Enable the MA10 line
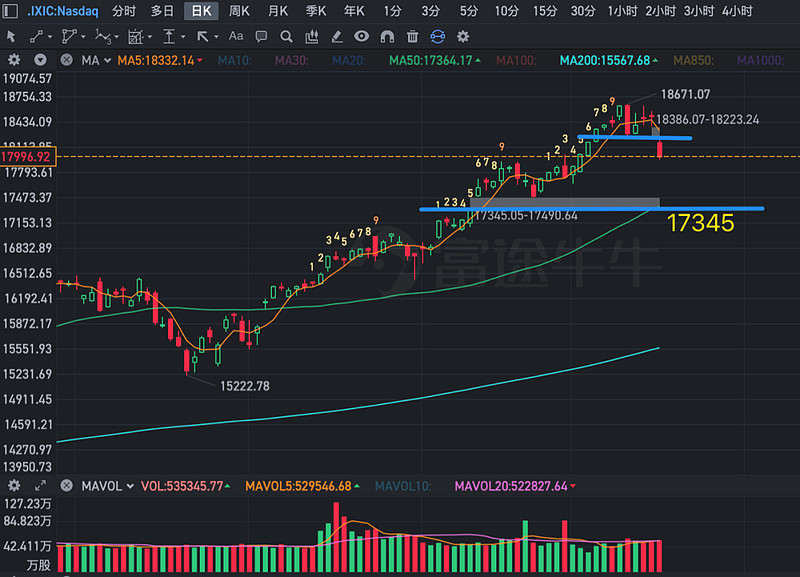Image resolution: width=800 pixels, height=577 pixels. point(235,61)
